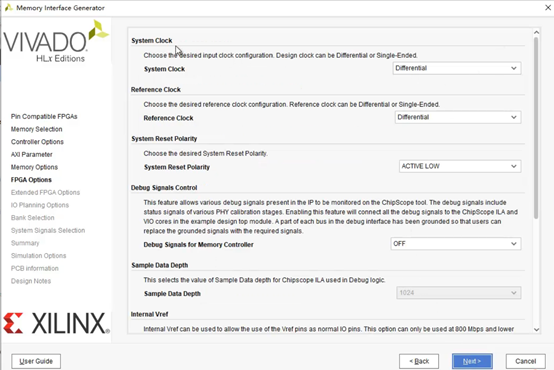Click the System Clock section heading
The image size is (554, 370).
pyautogui.click(x=152, y=41)
